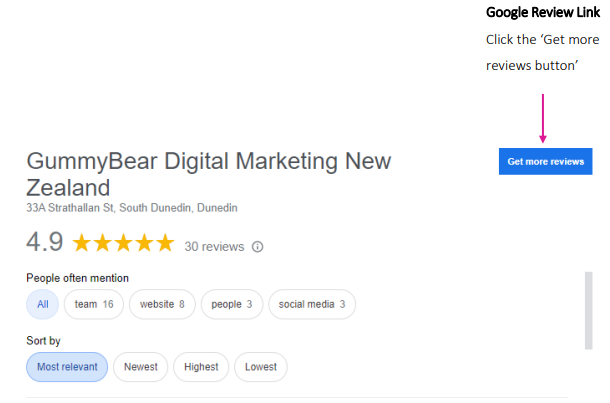Sort reviews by Most relevant
The image size is (610, 403).
(x=67, y=367)
